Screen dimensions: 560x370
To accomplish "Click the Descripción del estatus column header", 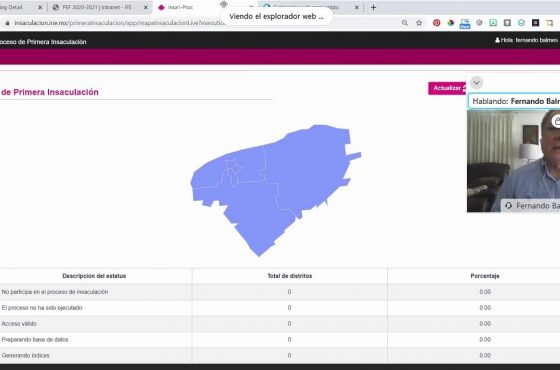I will 94,276.
